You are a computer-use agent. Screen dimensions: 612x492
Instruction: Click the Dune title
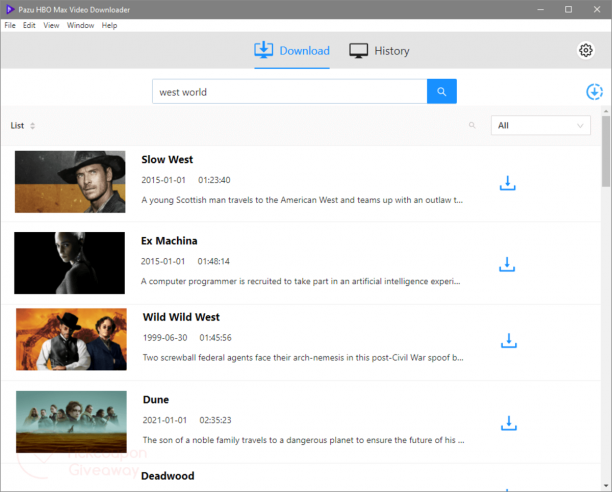pyautogui.click(x=156, y=400)
